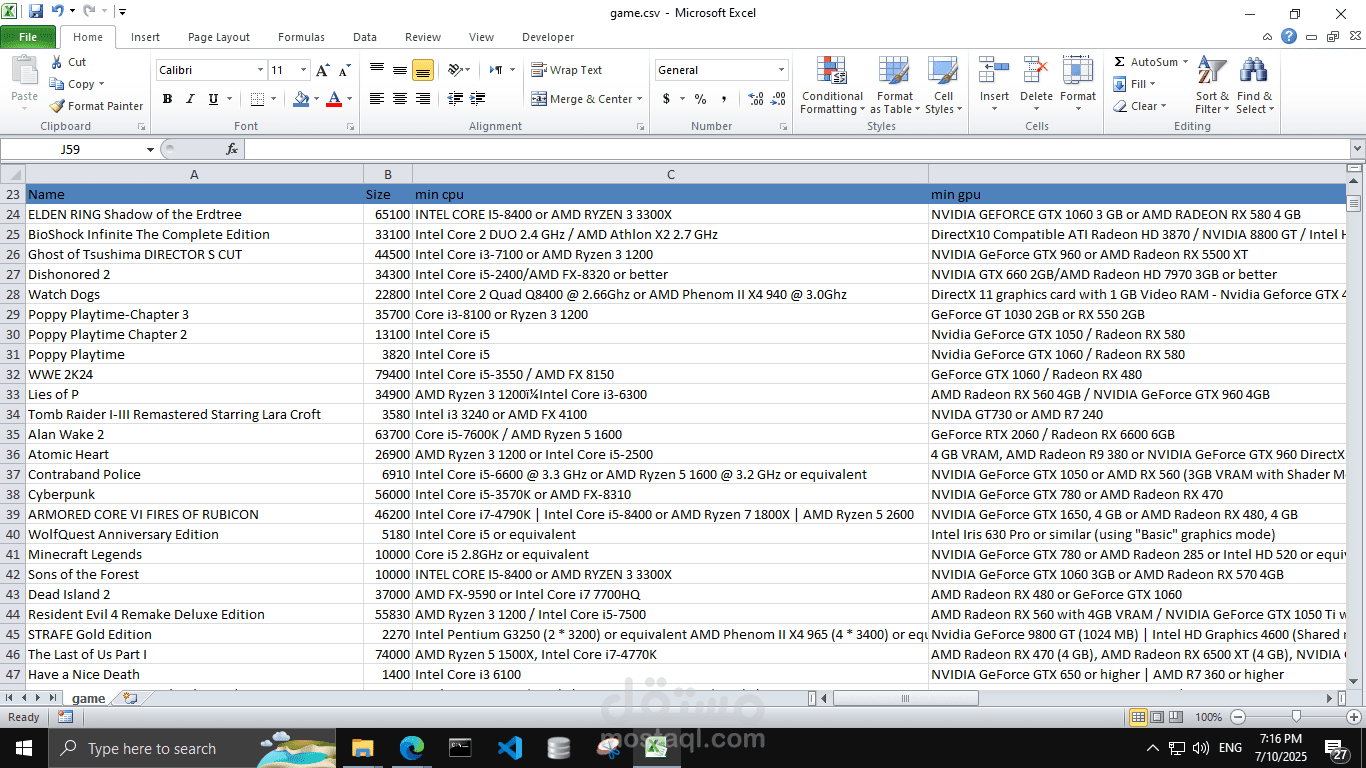The width and height of the screenshot is (1366, 768).
Task: Apply Comma Style
Action: coord(723,99)
